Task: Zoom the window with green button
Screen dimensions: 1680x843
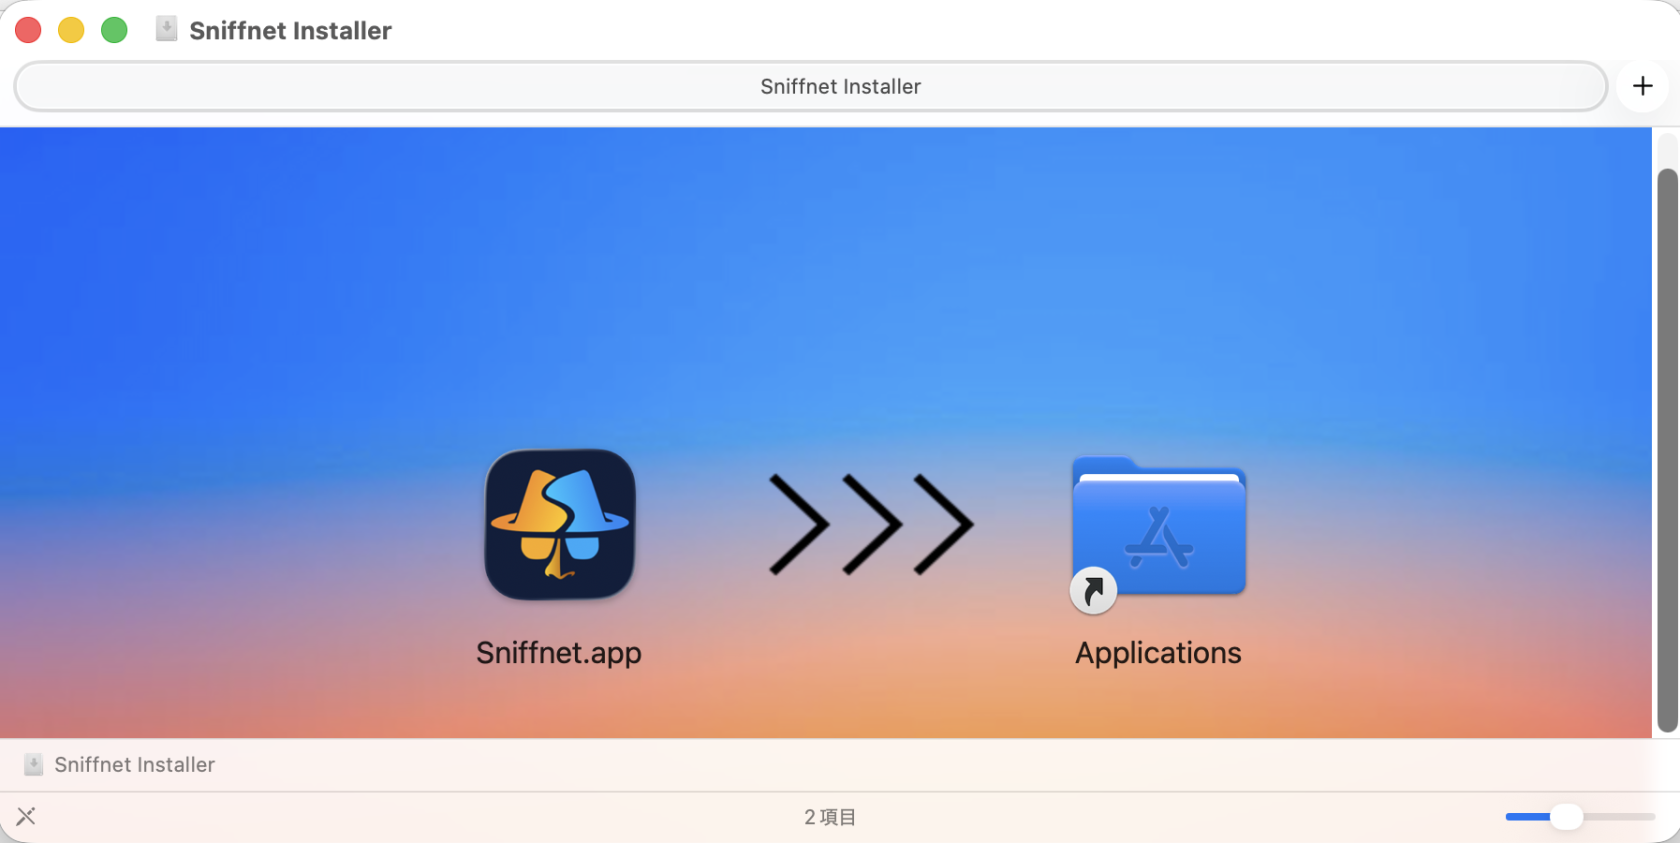Action: pos(114,30)
